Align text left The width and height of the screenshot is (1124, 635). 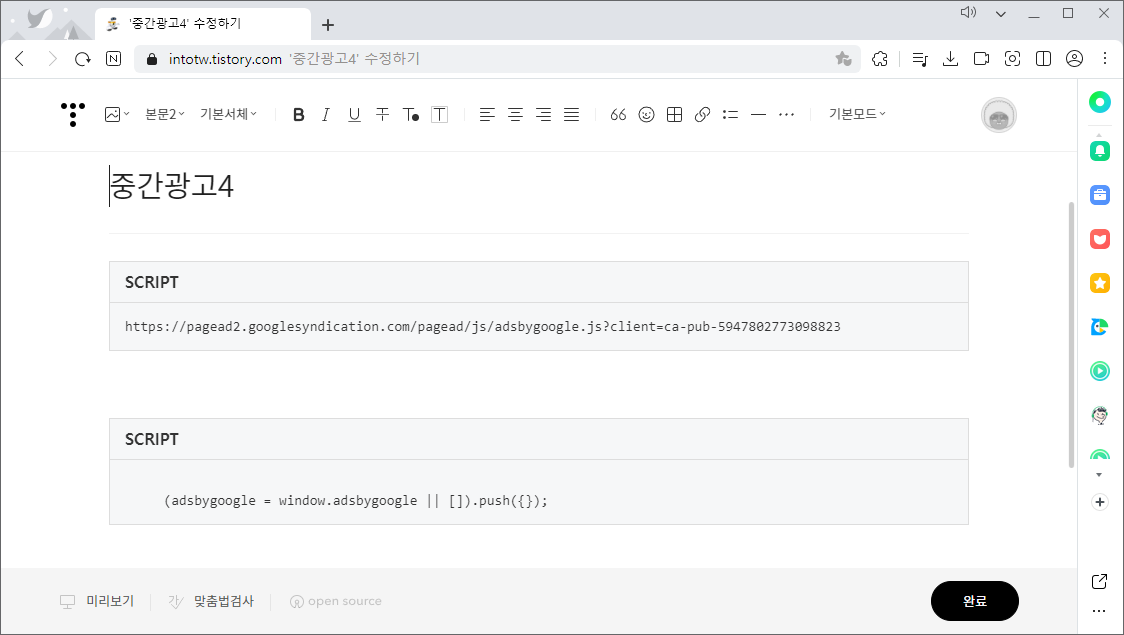tap(487, 115)
